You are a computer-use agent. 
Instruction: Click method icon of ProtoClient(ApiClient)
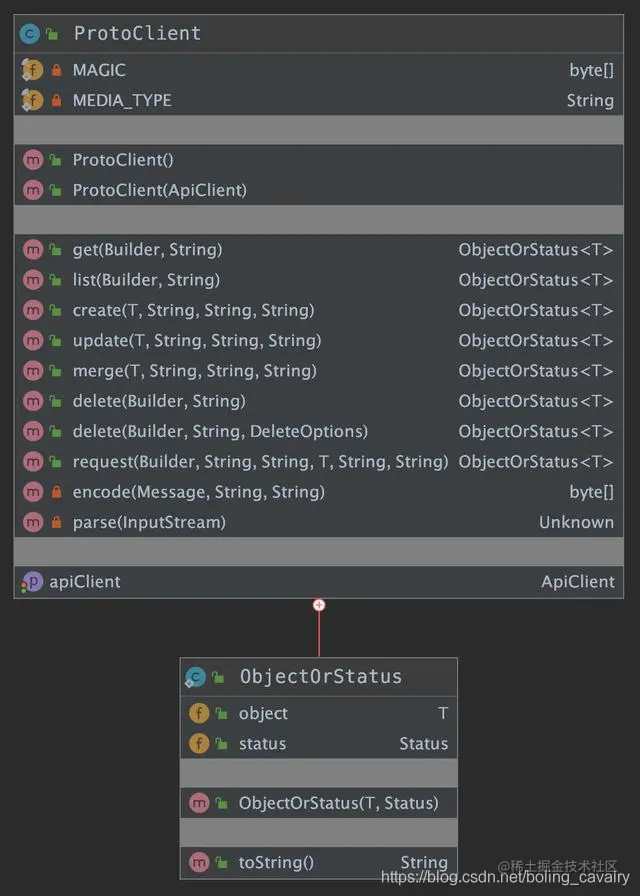point(33,190)
